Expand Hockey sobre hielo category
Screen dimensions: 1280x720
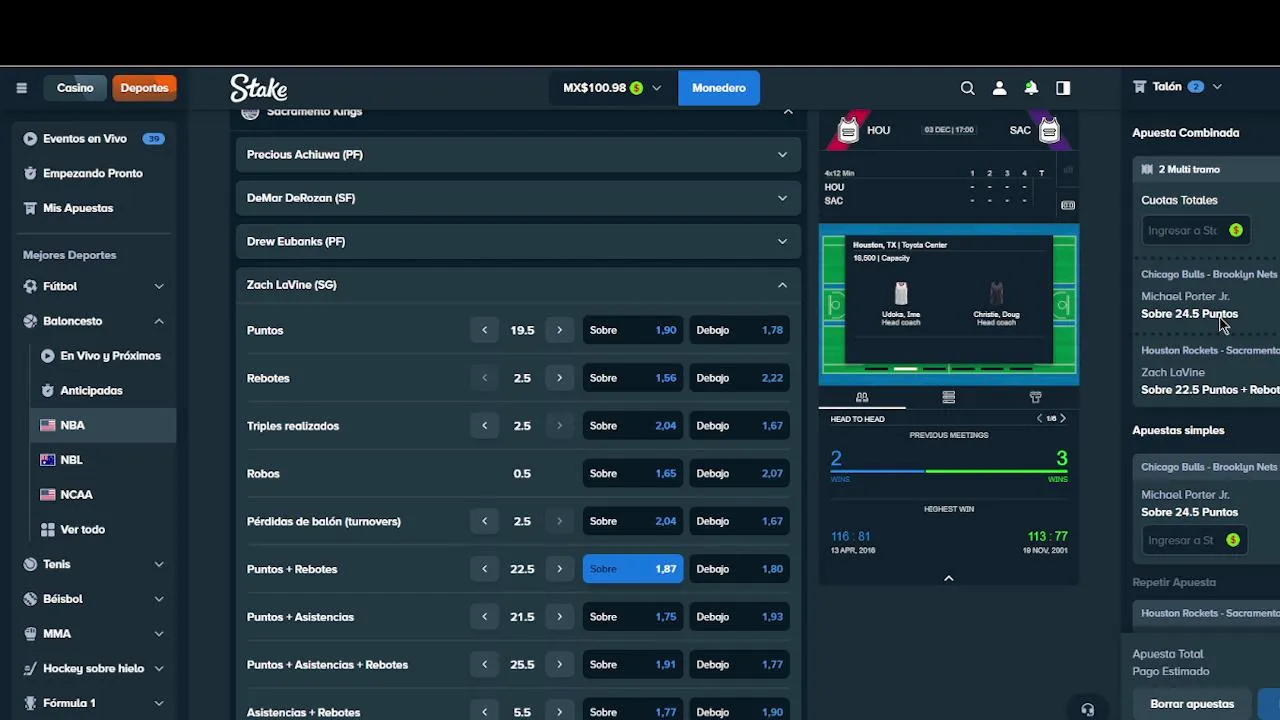pyautogui.click(x=159, y=668)
